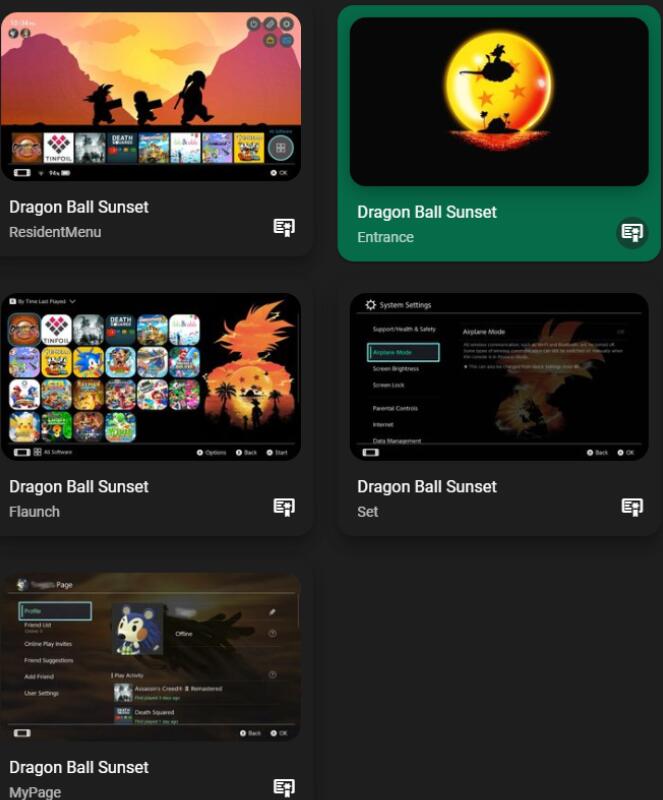Click Dragon Ball Sunset title above Set

click(x=427, y=487)
